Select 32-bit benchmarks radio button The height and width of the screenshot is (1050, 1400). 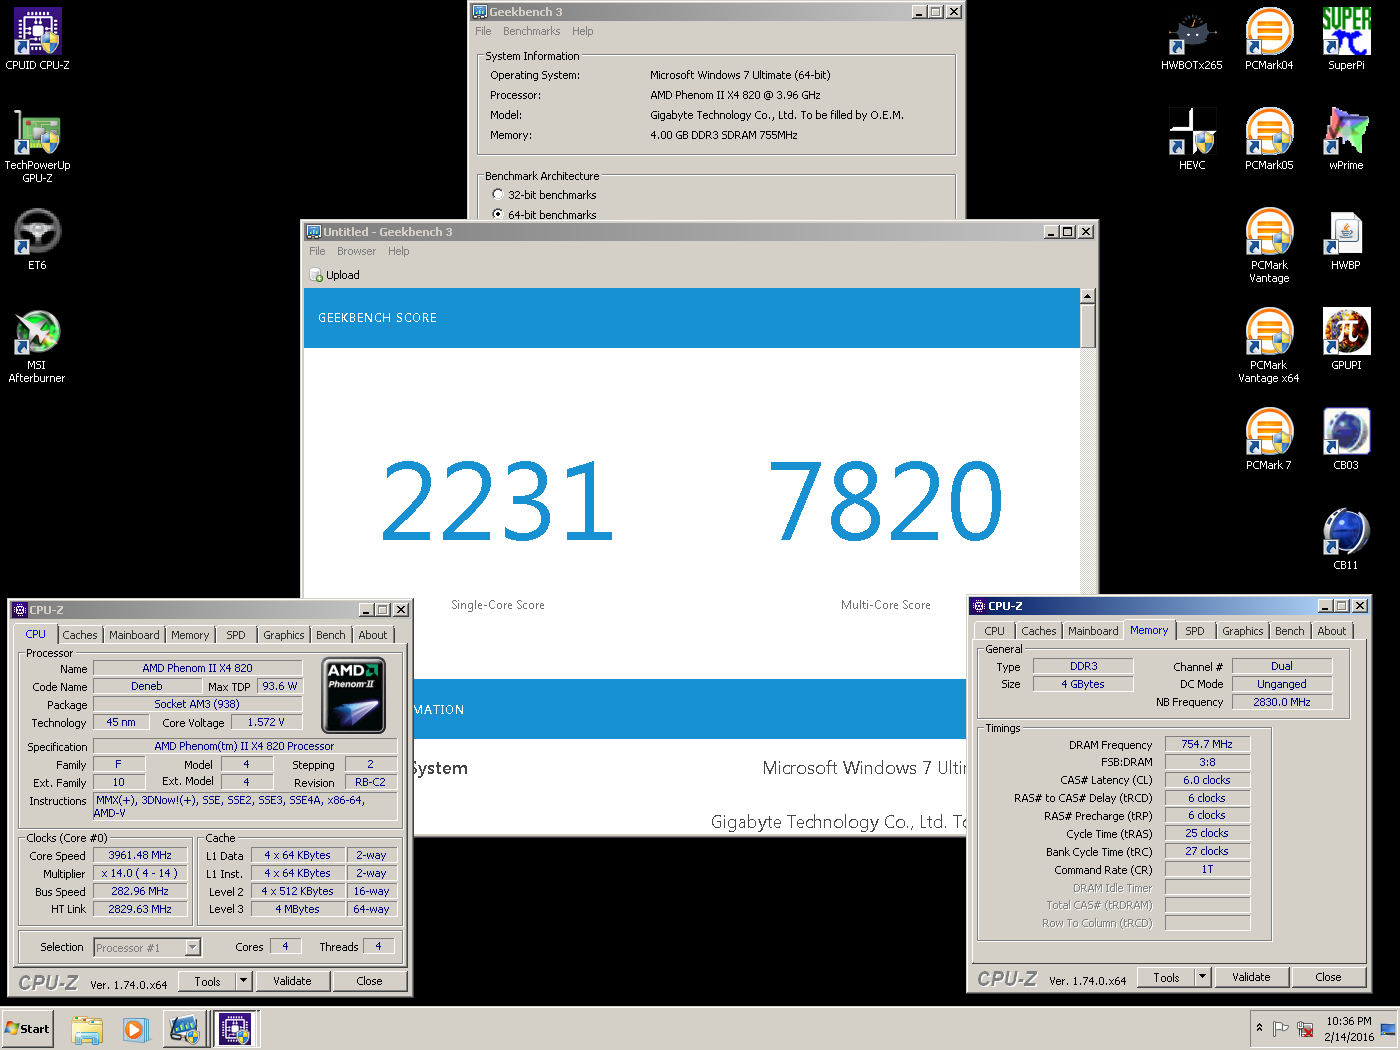click(498, 195)
